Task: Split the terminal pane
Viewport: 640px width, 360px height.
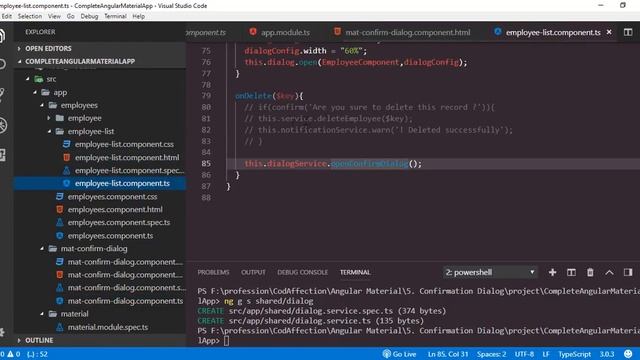Action: [571, 272]
